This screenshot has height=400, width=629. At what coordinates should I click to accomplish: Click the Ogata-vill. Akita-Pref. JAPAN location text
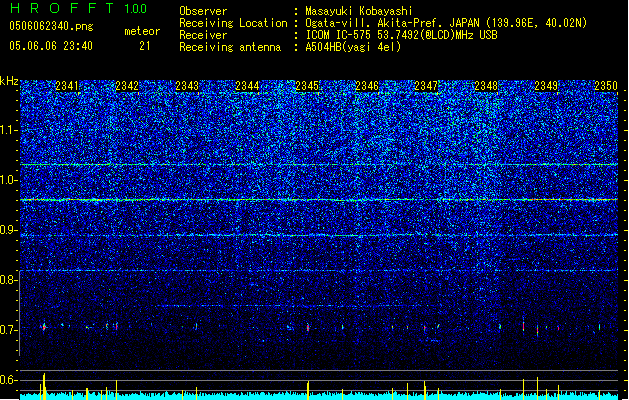(446, 23)
